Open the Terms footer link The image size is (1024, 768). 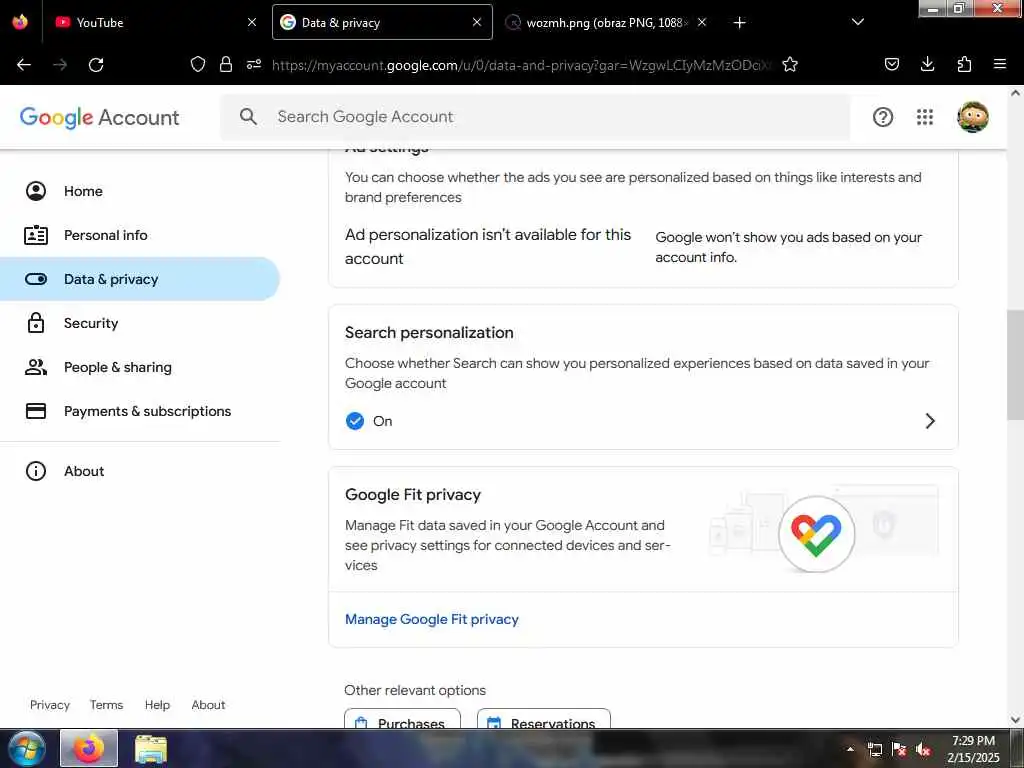click(x=106, y=705)
